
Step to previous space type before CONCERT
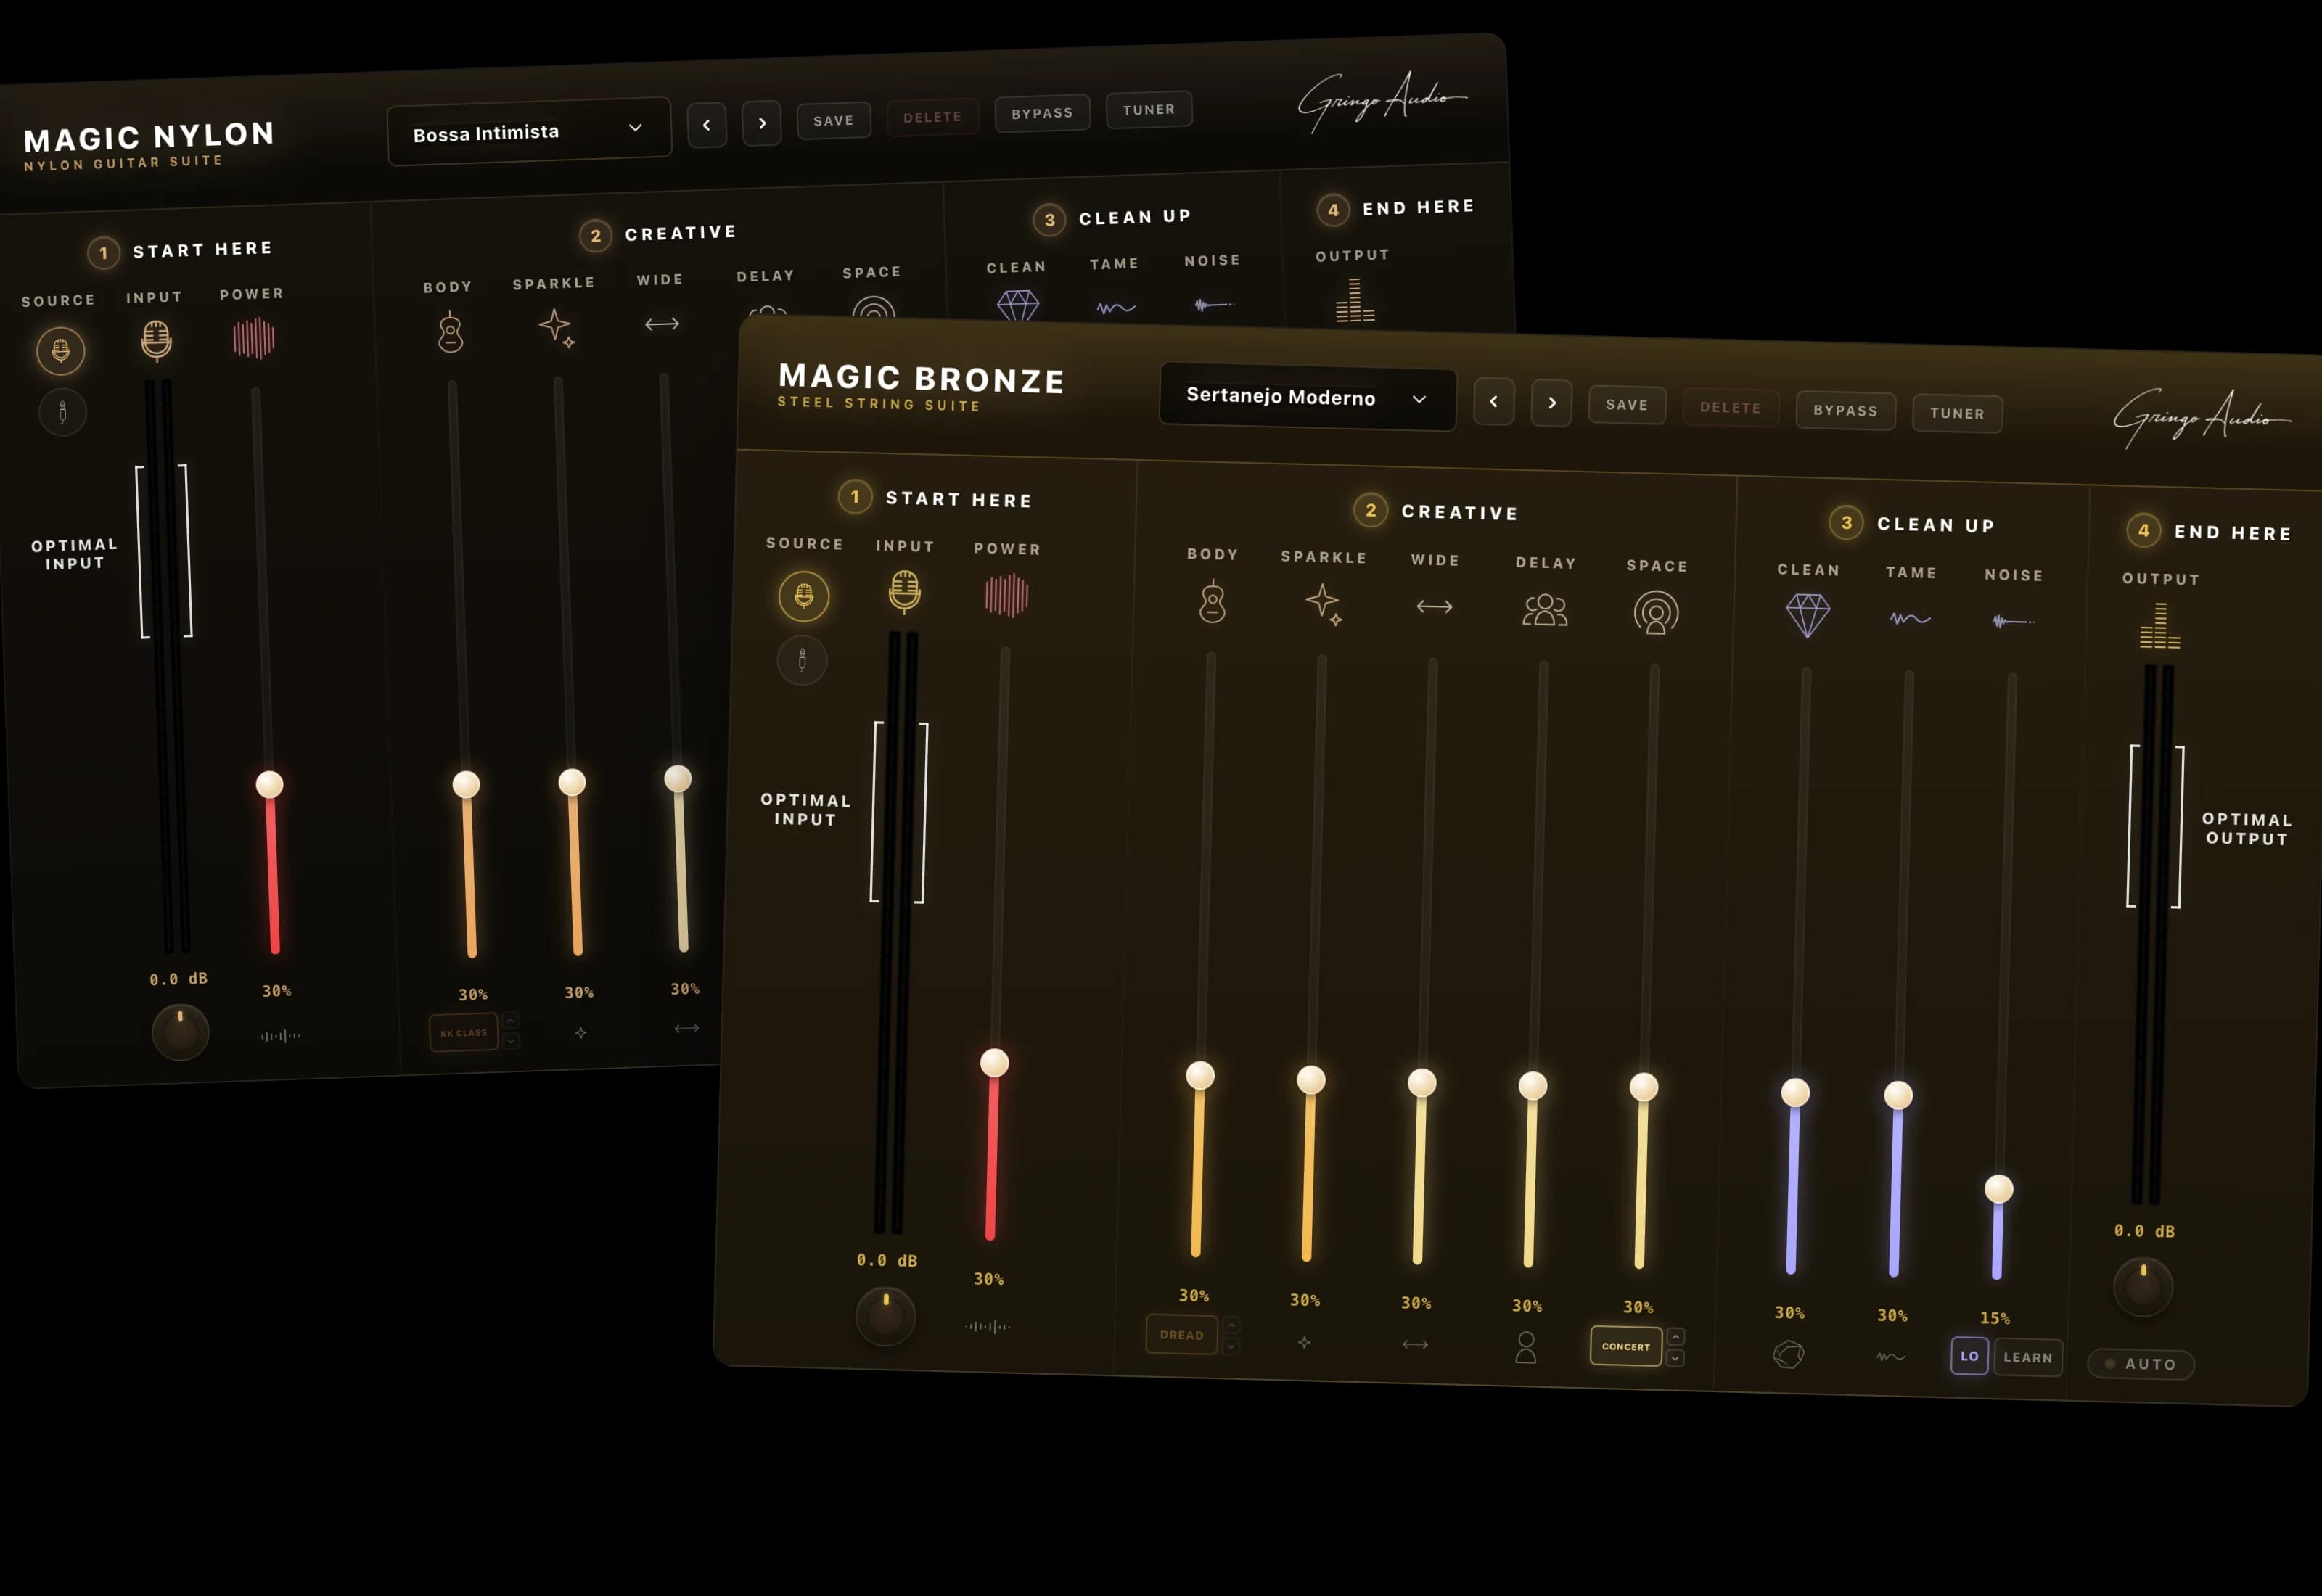click(1676, 1336)
